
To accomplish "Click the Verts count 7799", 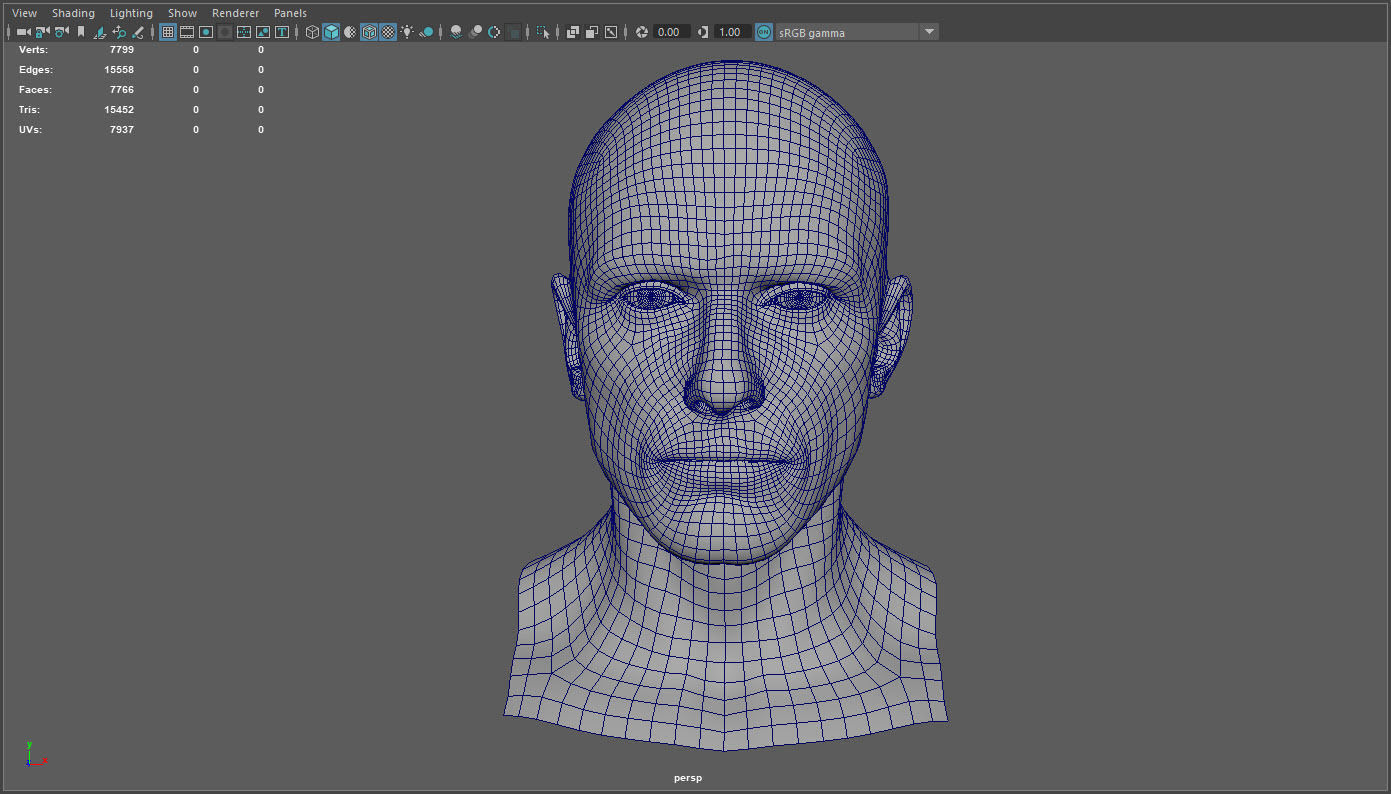I will pos(121,49).
